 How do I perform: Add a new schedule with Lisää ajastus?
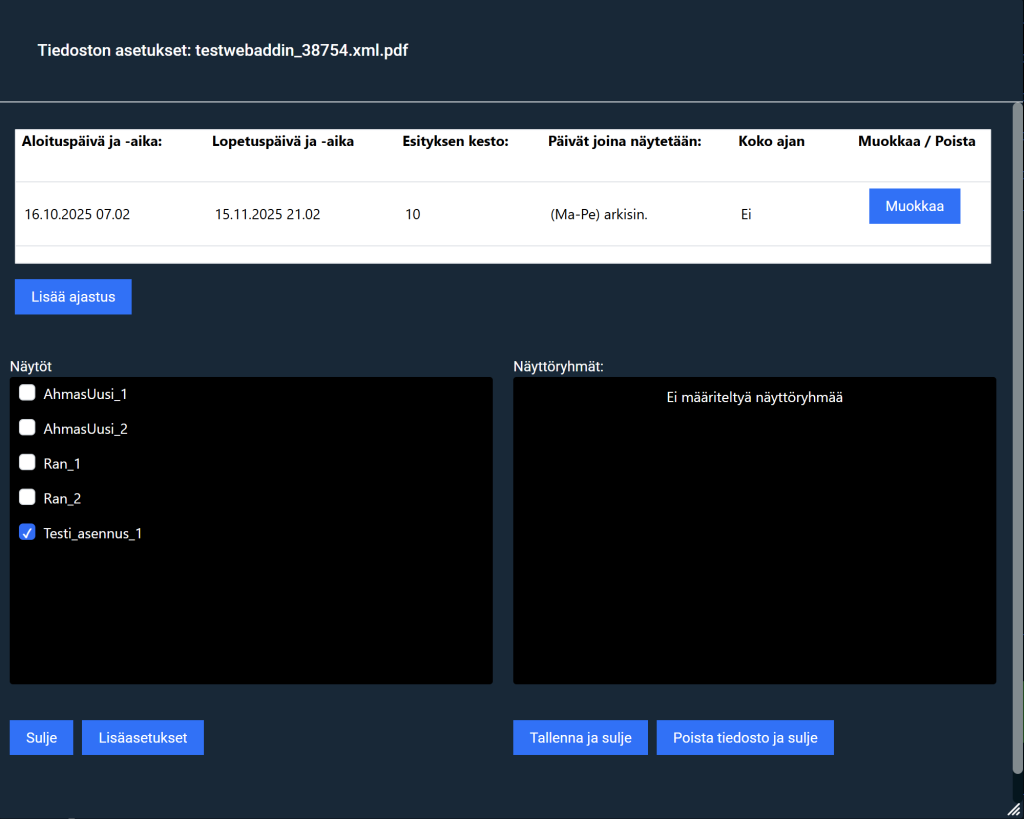pos(73,297)
